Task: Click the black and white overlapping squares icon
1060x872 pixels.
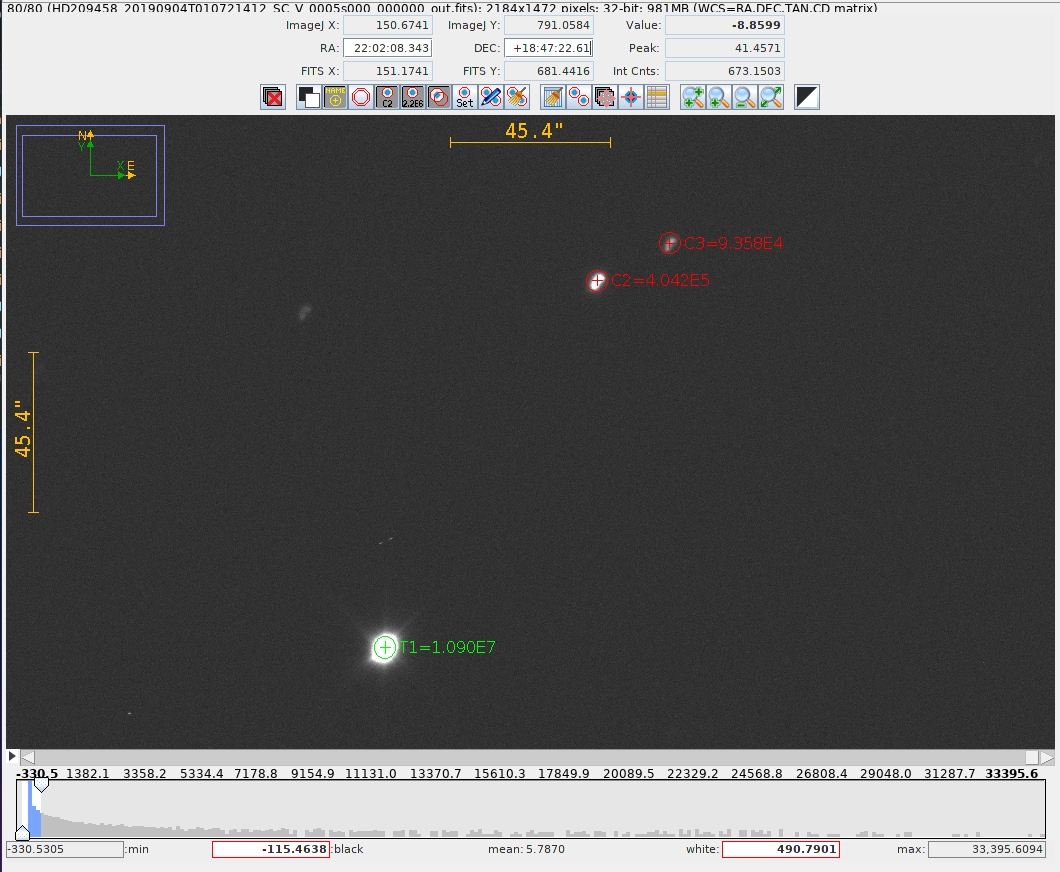Action: 309,97
